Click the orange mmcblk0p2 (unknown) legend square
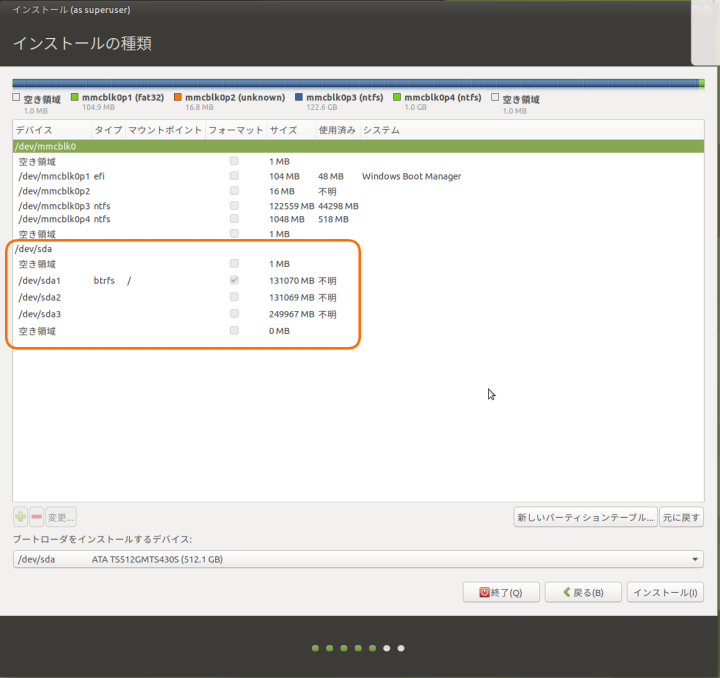Screen dimensions: 720x678 pyautogui.click(x=177, y=98)
